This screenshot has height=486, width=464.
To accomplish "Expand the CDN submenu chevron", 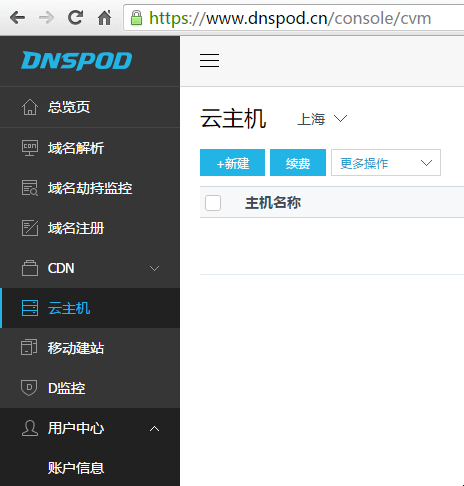I will pos(154,268).
